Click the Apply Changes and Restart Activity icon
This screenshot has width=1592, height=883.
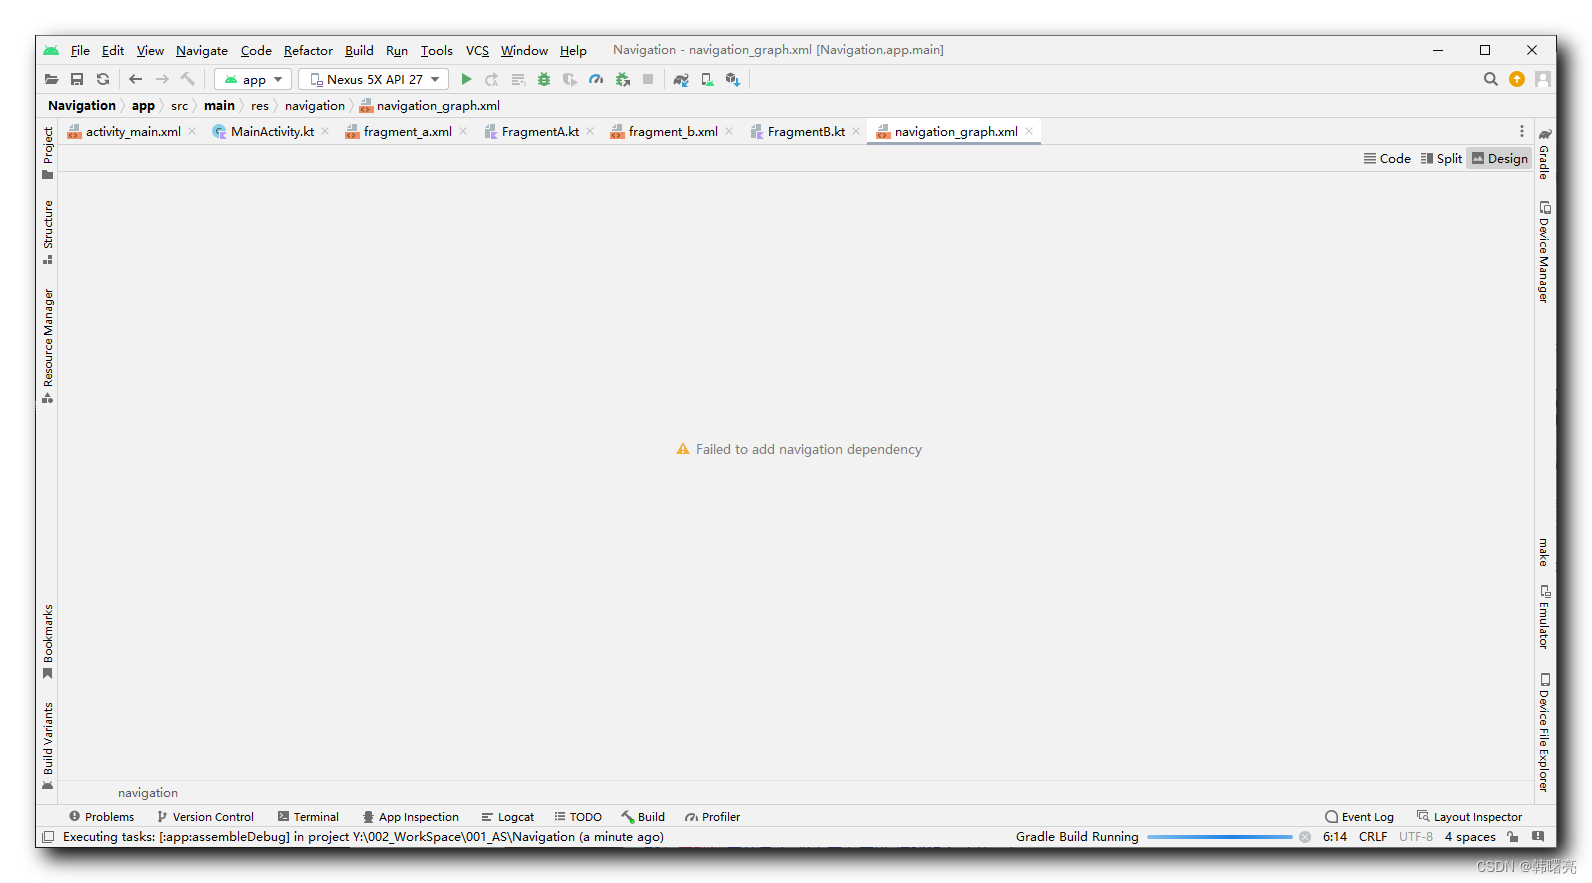492,79
